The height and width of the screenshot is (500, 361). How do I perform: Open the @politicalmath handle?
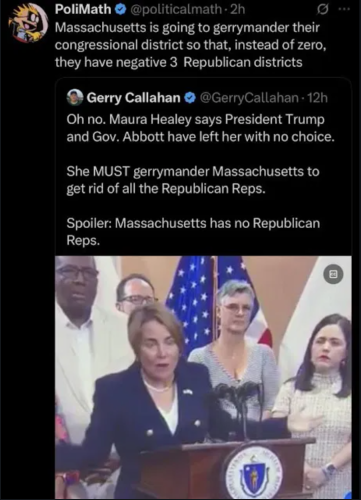pos(176,10)
